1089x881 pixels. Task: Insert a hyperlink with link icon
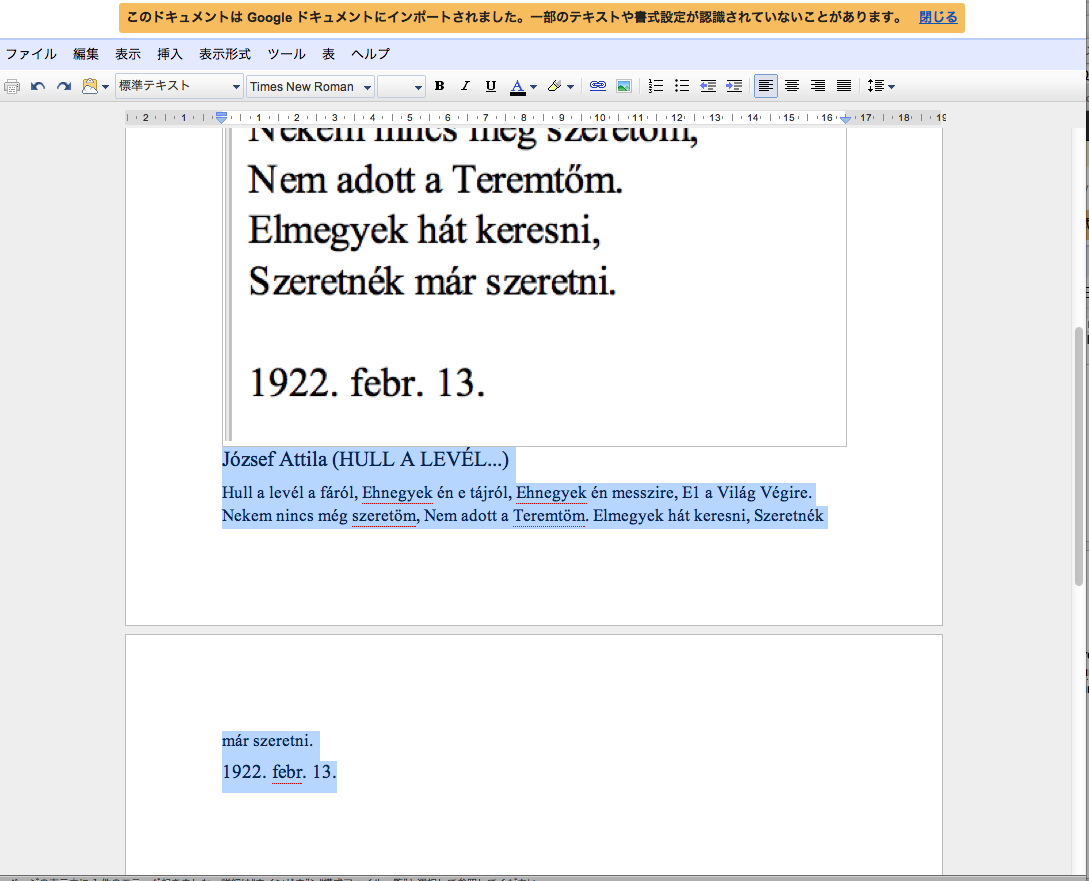click(x=597, y=86)
